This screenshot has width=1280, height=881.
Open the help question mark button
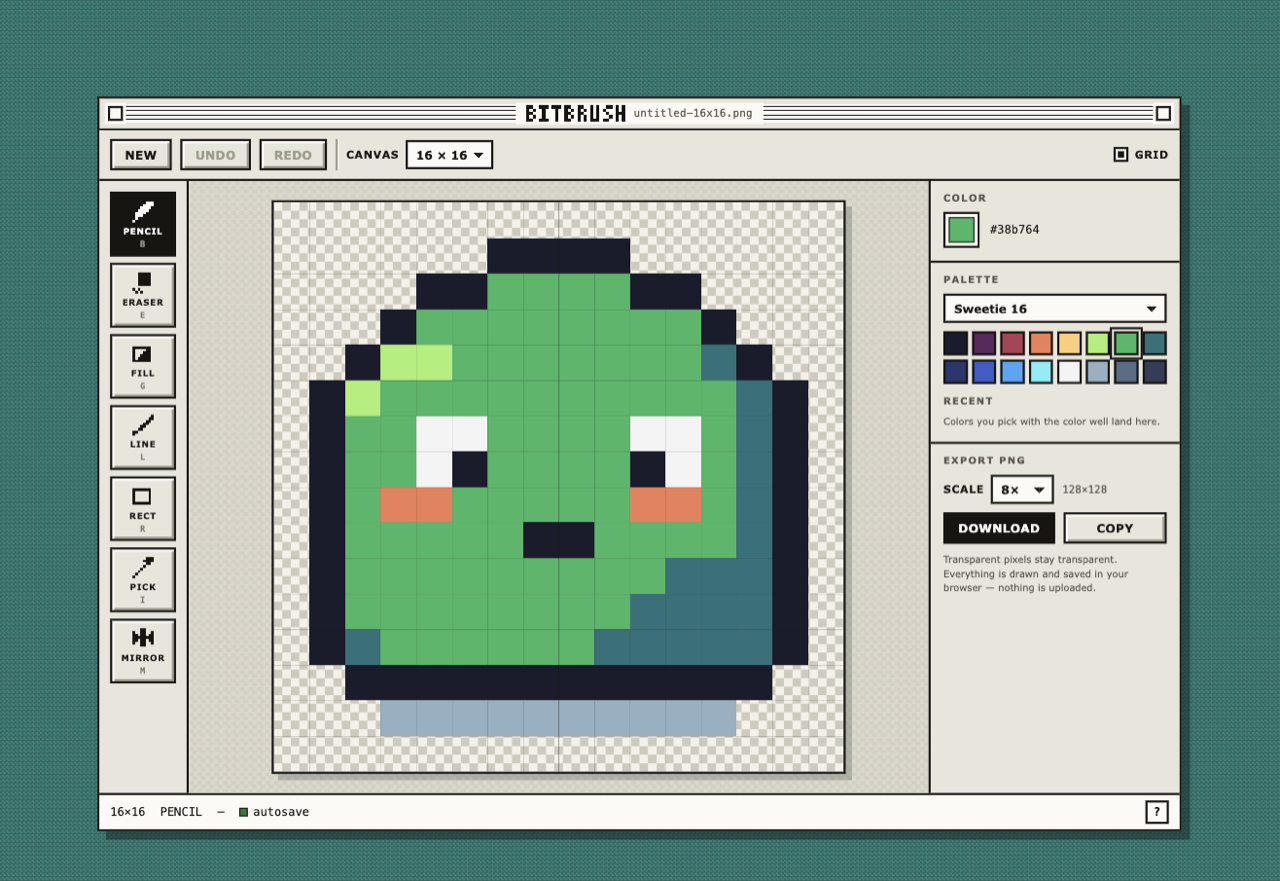[x=1157, y=812]
